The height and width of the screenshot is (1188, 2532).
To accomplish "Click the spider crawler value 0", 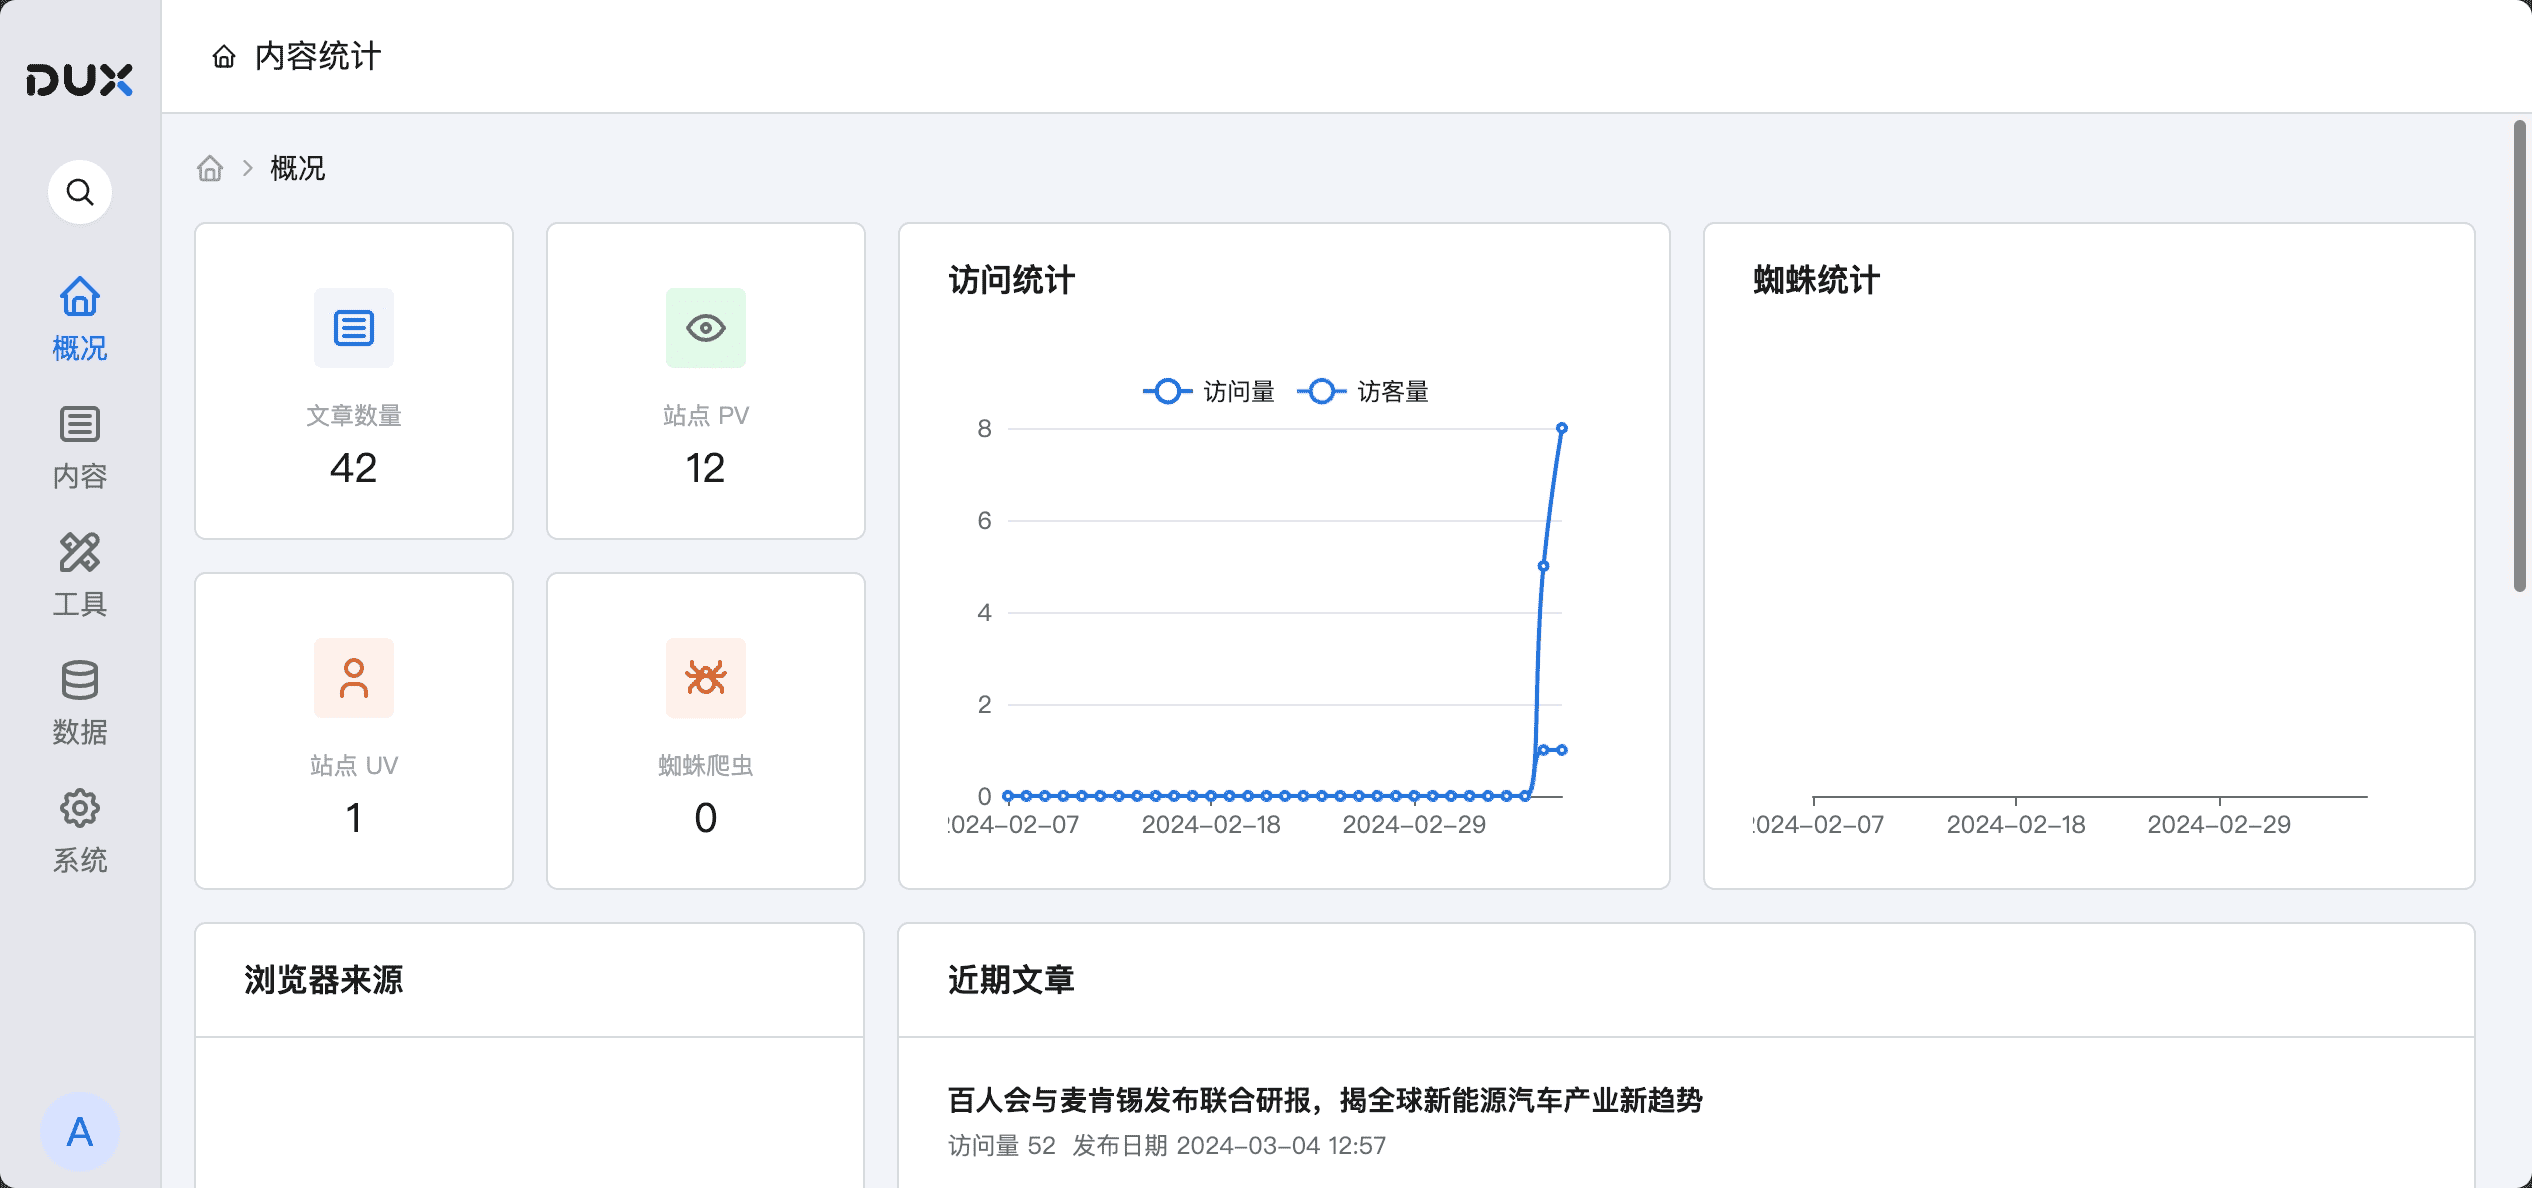I will (x=706, y=818).
